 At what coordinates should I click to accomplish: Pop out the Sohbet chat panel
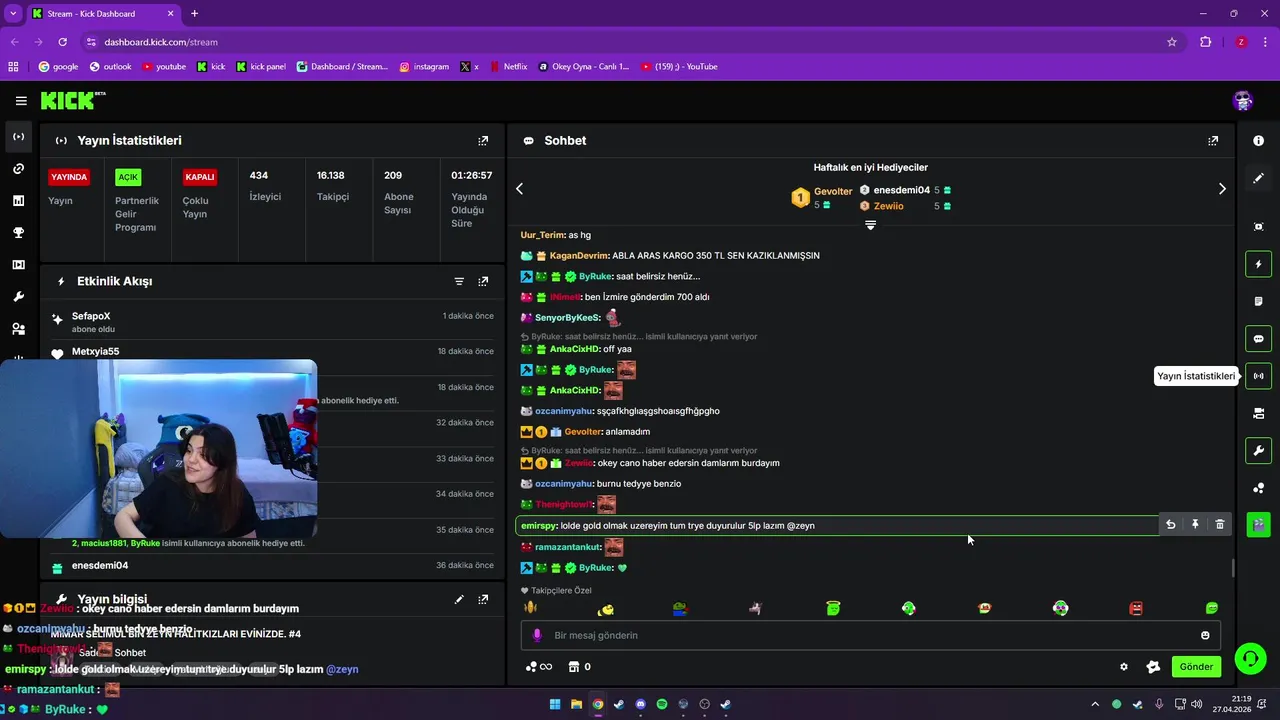click(x=1213, y=141)
